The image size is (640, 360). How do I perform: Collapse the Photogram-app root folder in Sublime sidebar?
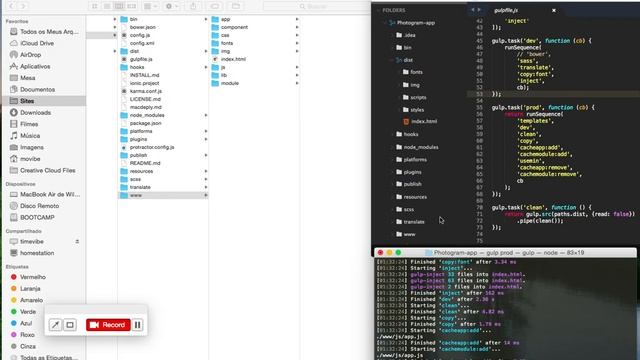386,23
